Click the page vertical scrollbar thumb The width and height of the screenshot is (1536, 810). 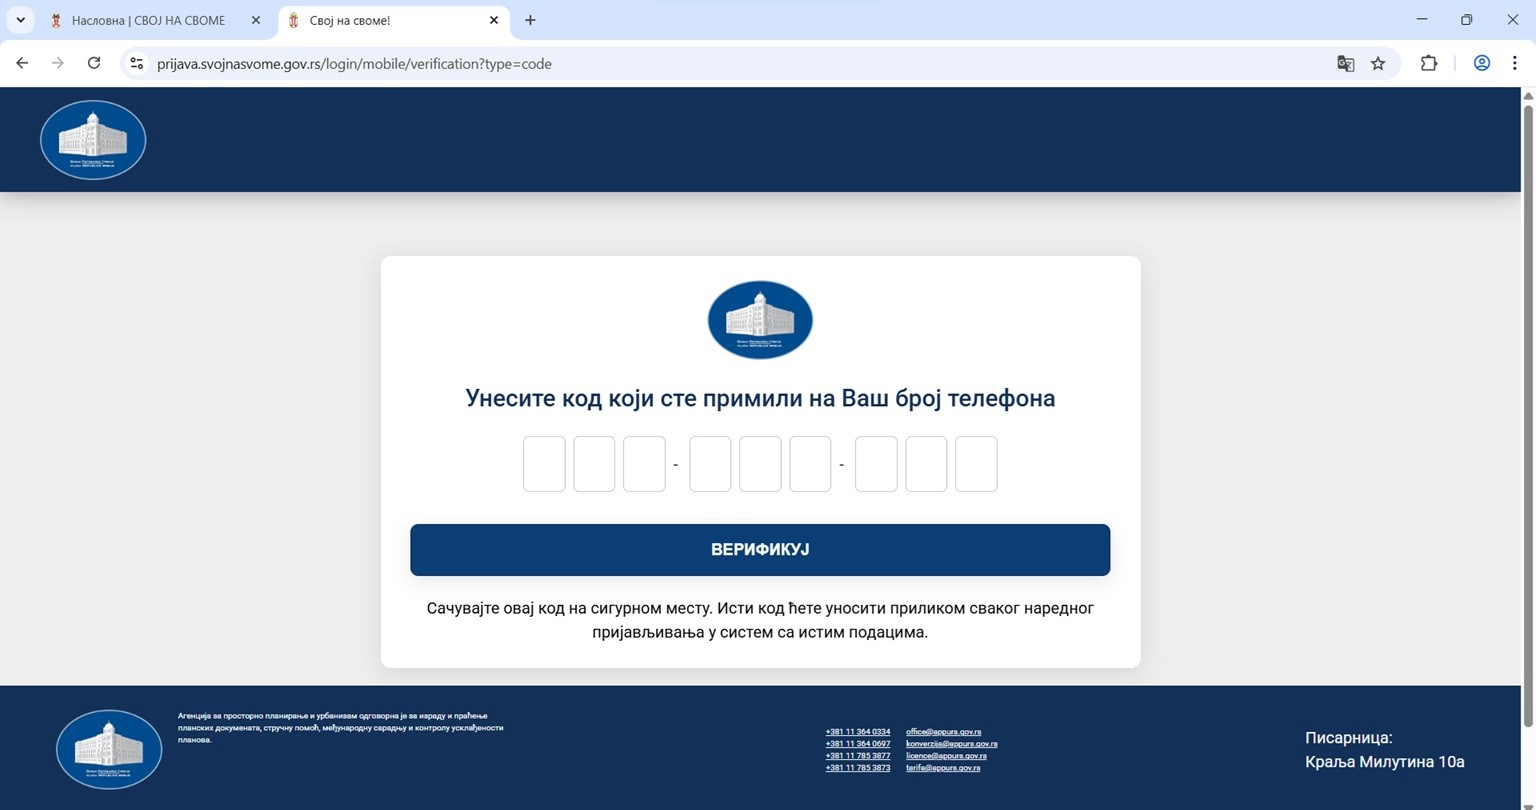pos(1527,415)
